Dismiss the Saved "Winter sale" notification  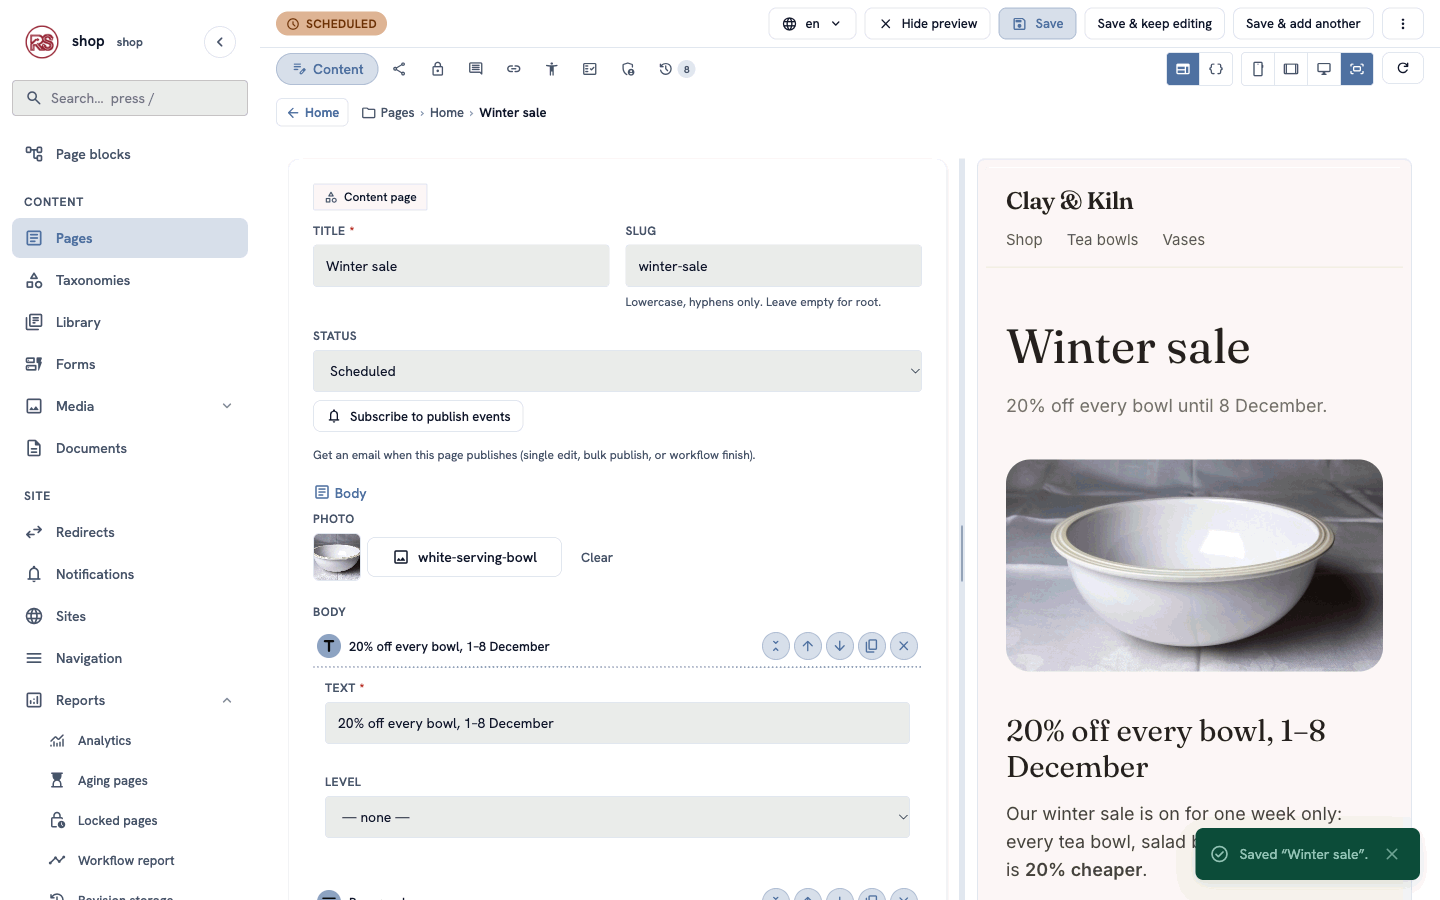tap(1392, 854)
